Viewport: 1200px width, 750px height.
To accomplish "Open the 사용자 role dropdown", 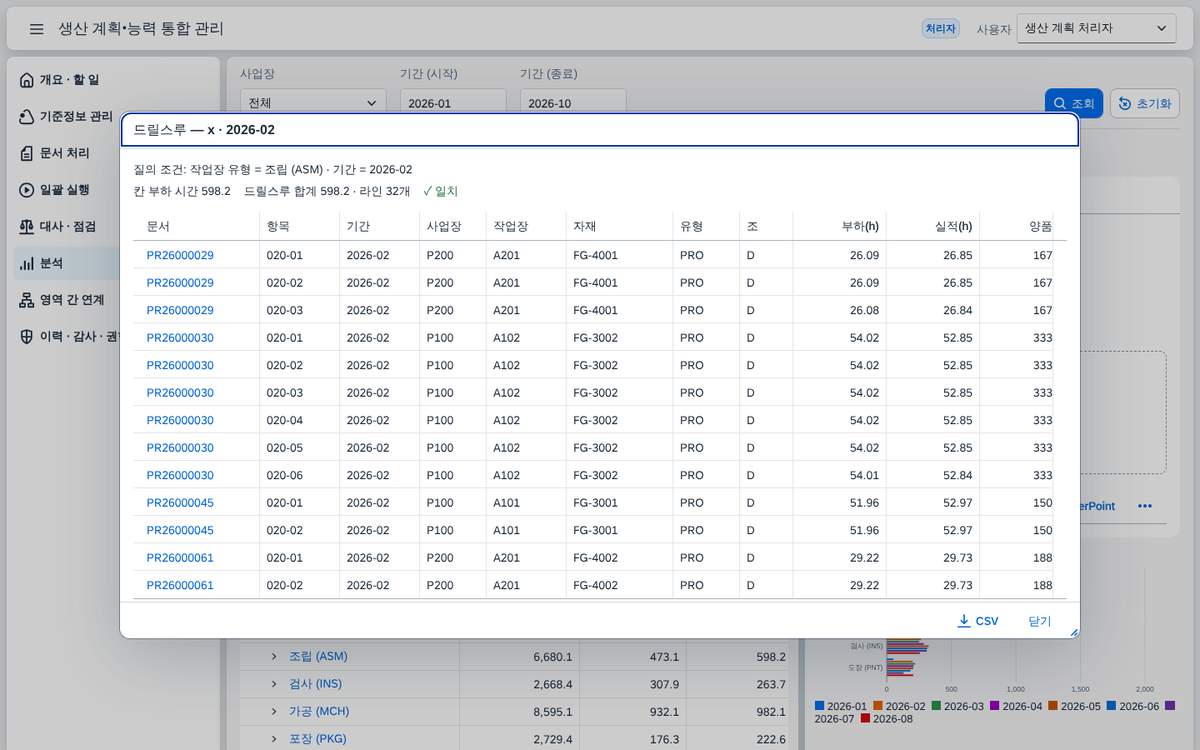I will point(1096,29).
